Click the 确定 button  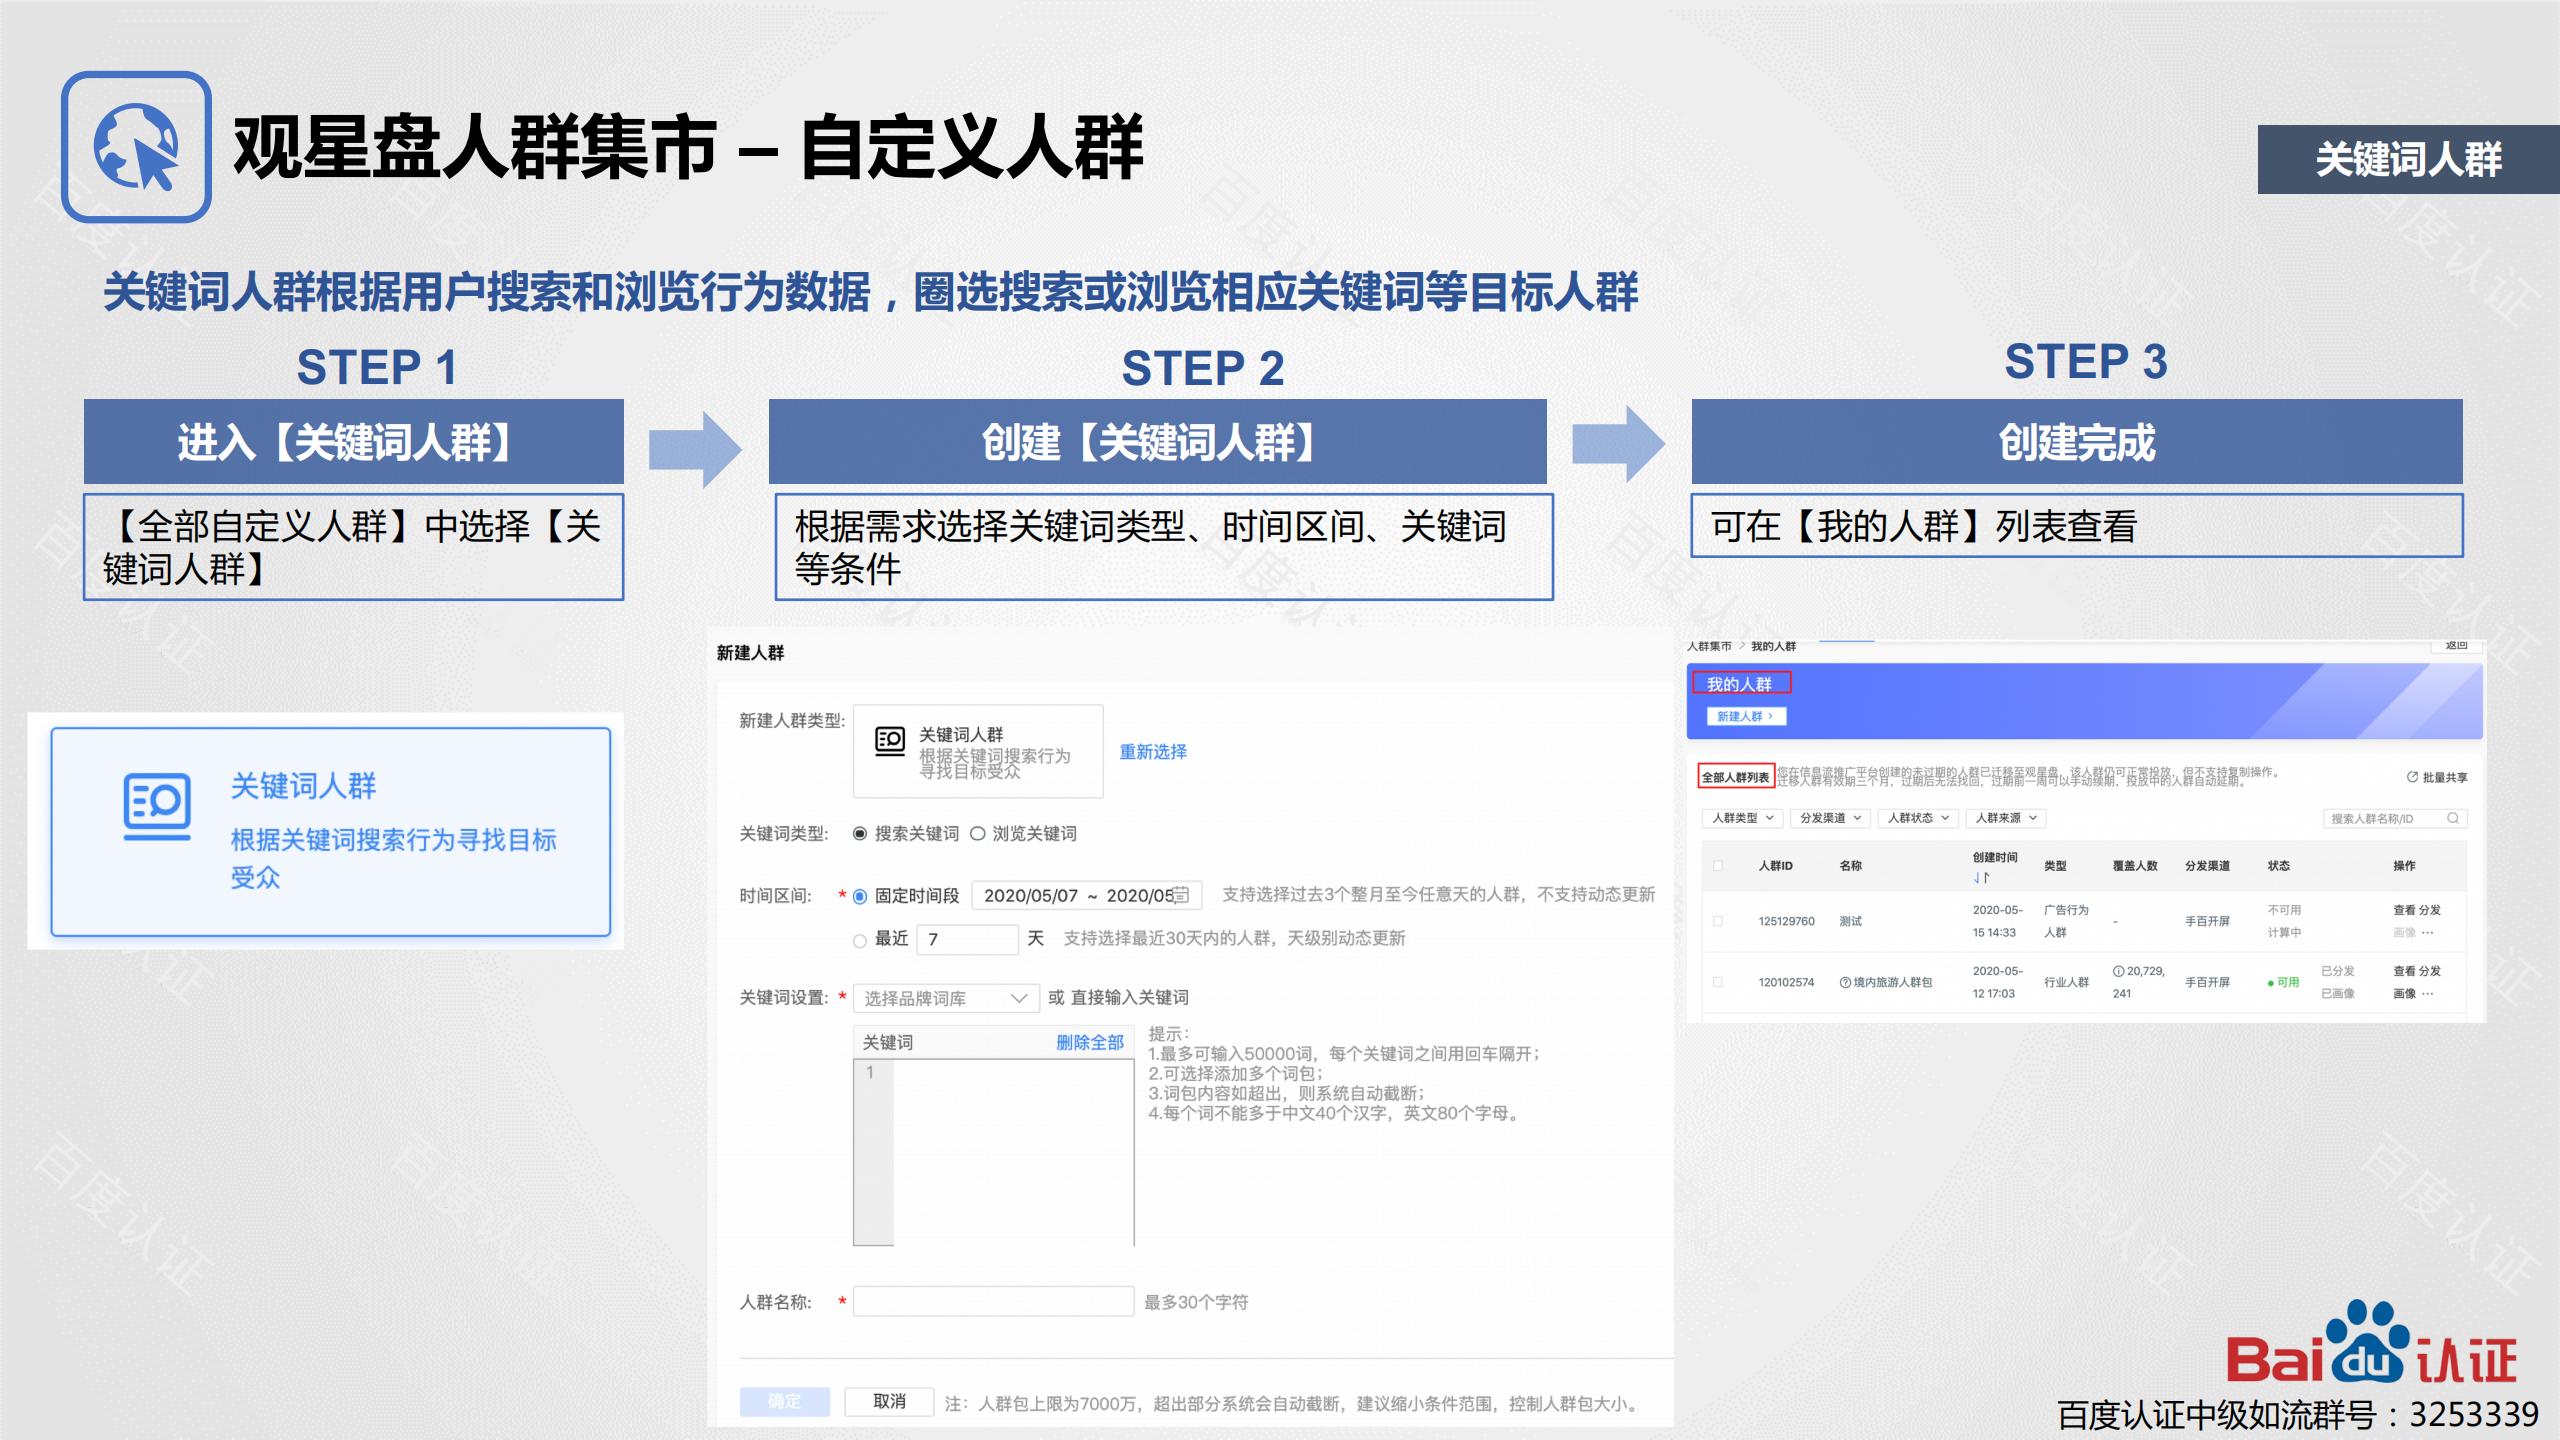[785, 1402]
